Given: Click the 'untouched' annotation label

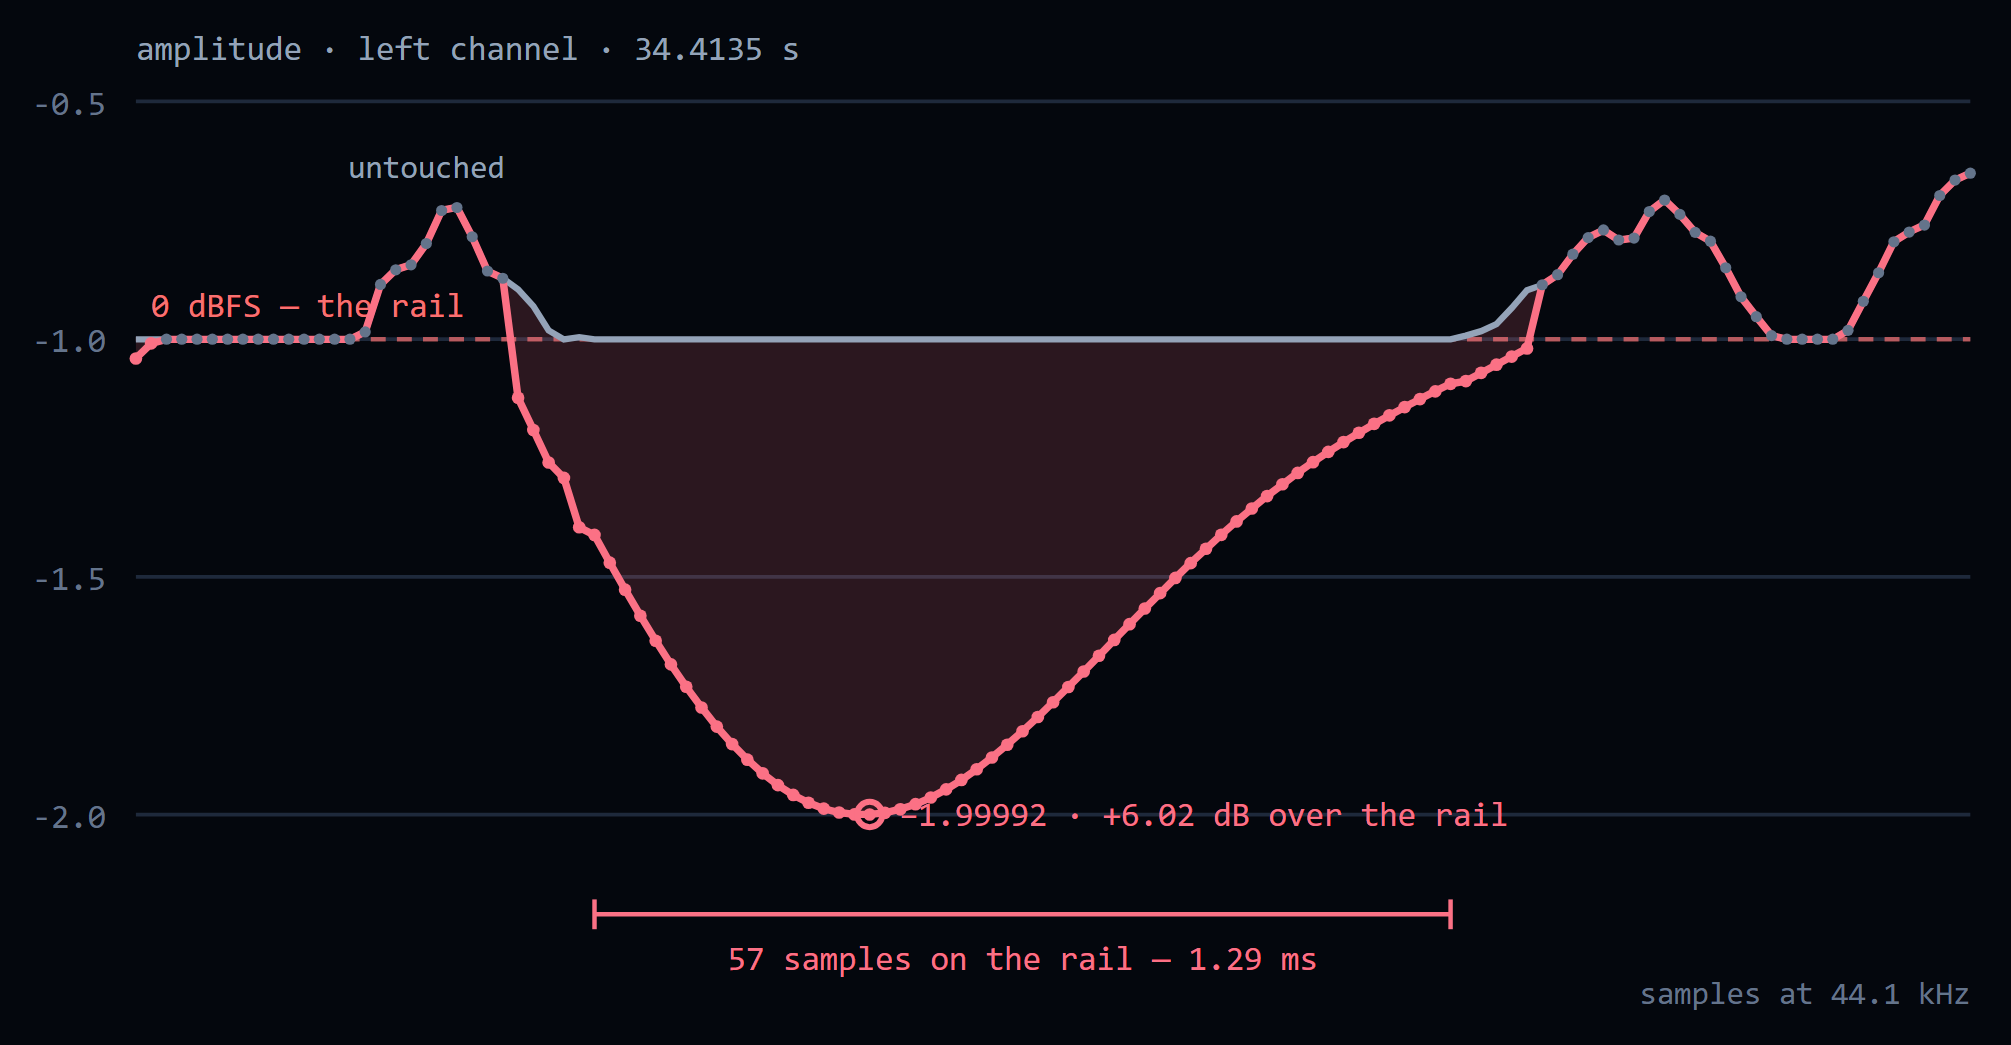Looking at the screenshot, I should (426, 168).
